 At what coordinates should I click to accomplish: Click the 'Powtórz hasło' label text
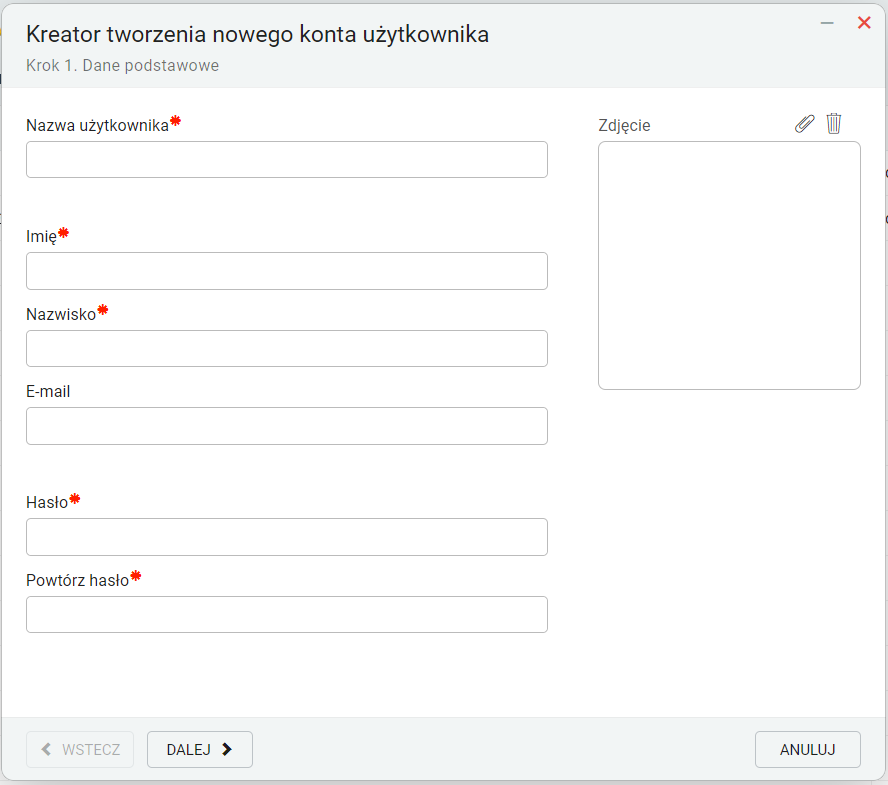[78, 581]
